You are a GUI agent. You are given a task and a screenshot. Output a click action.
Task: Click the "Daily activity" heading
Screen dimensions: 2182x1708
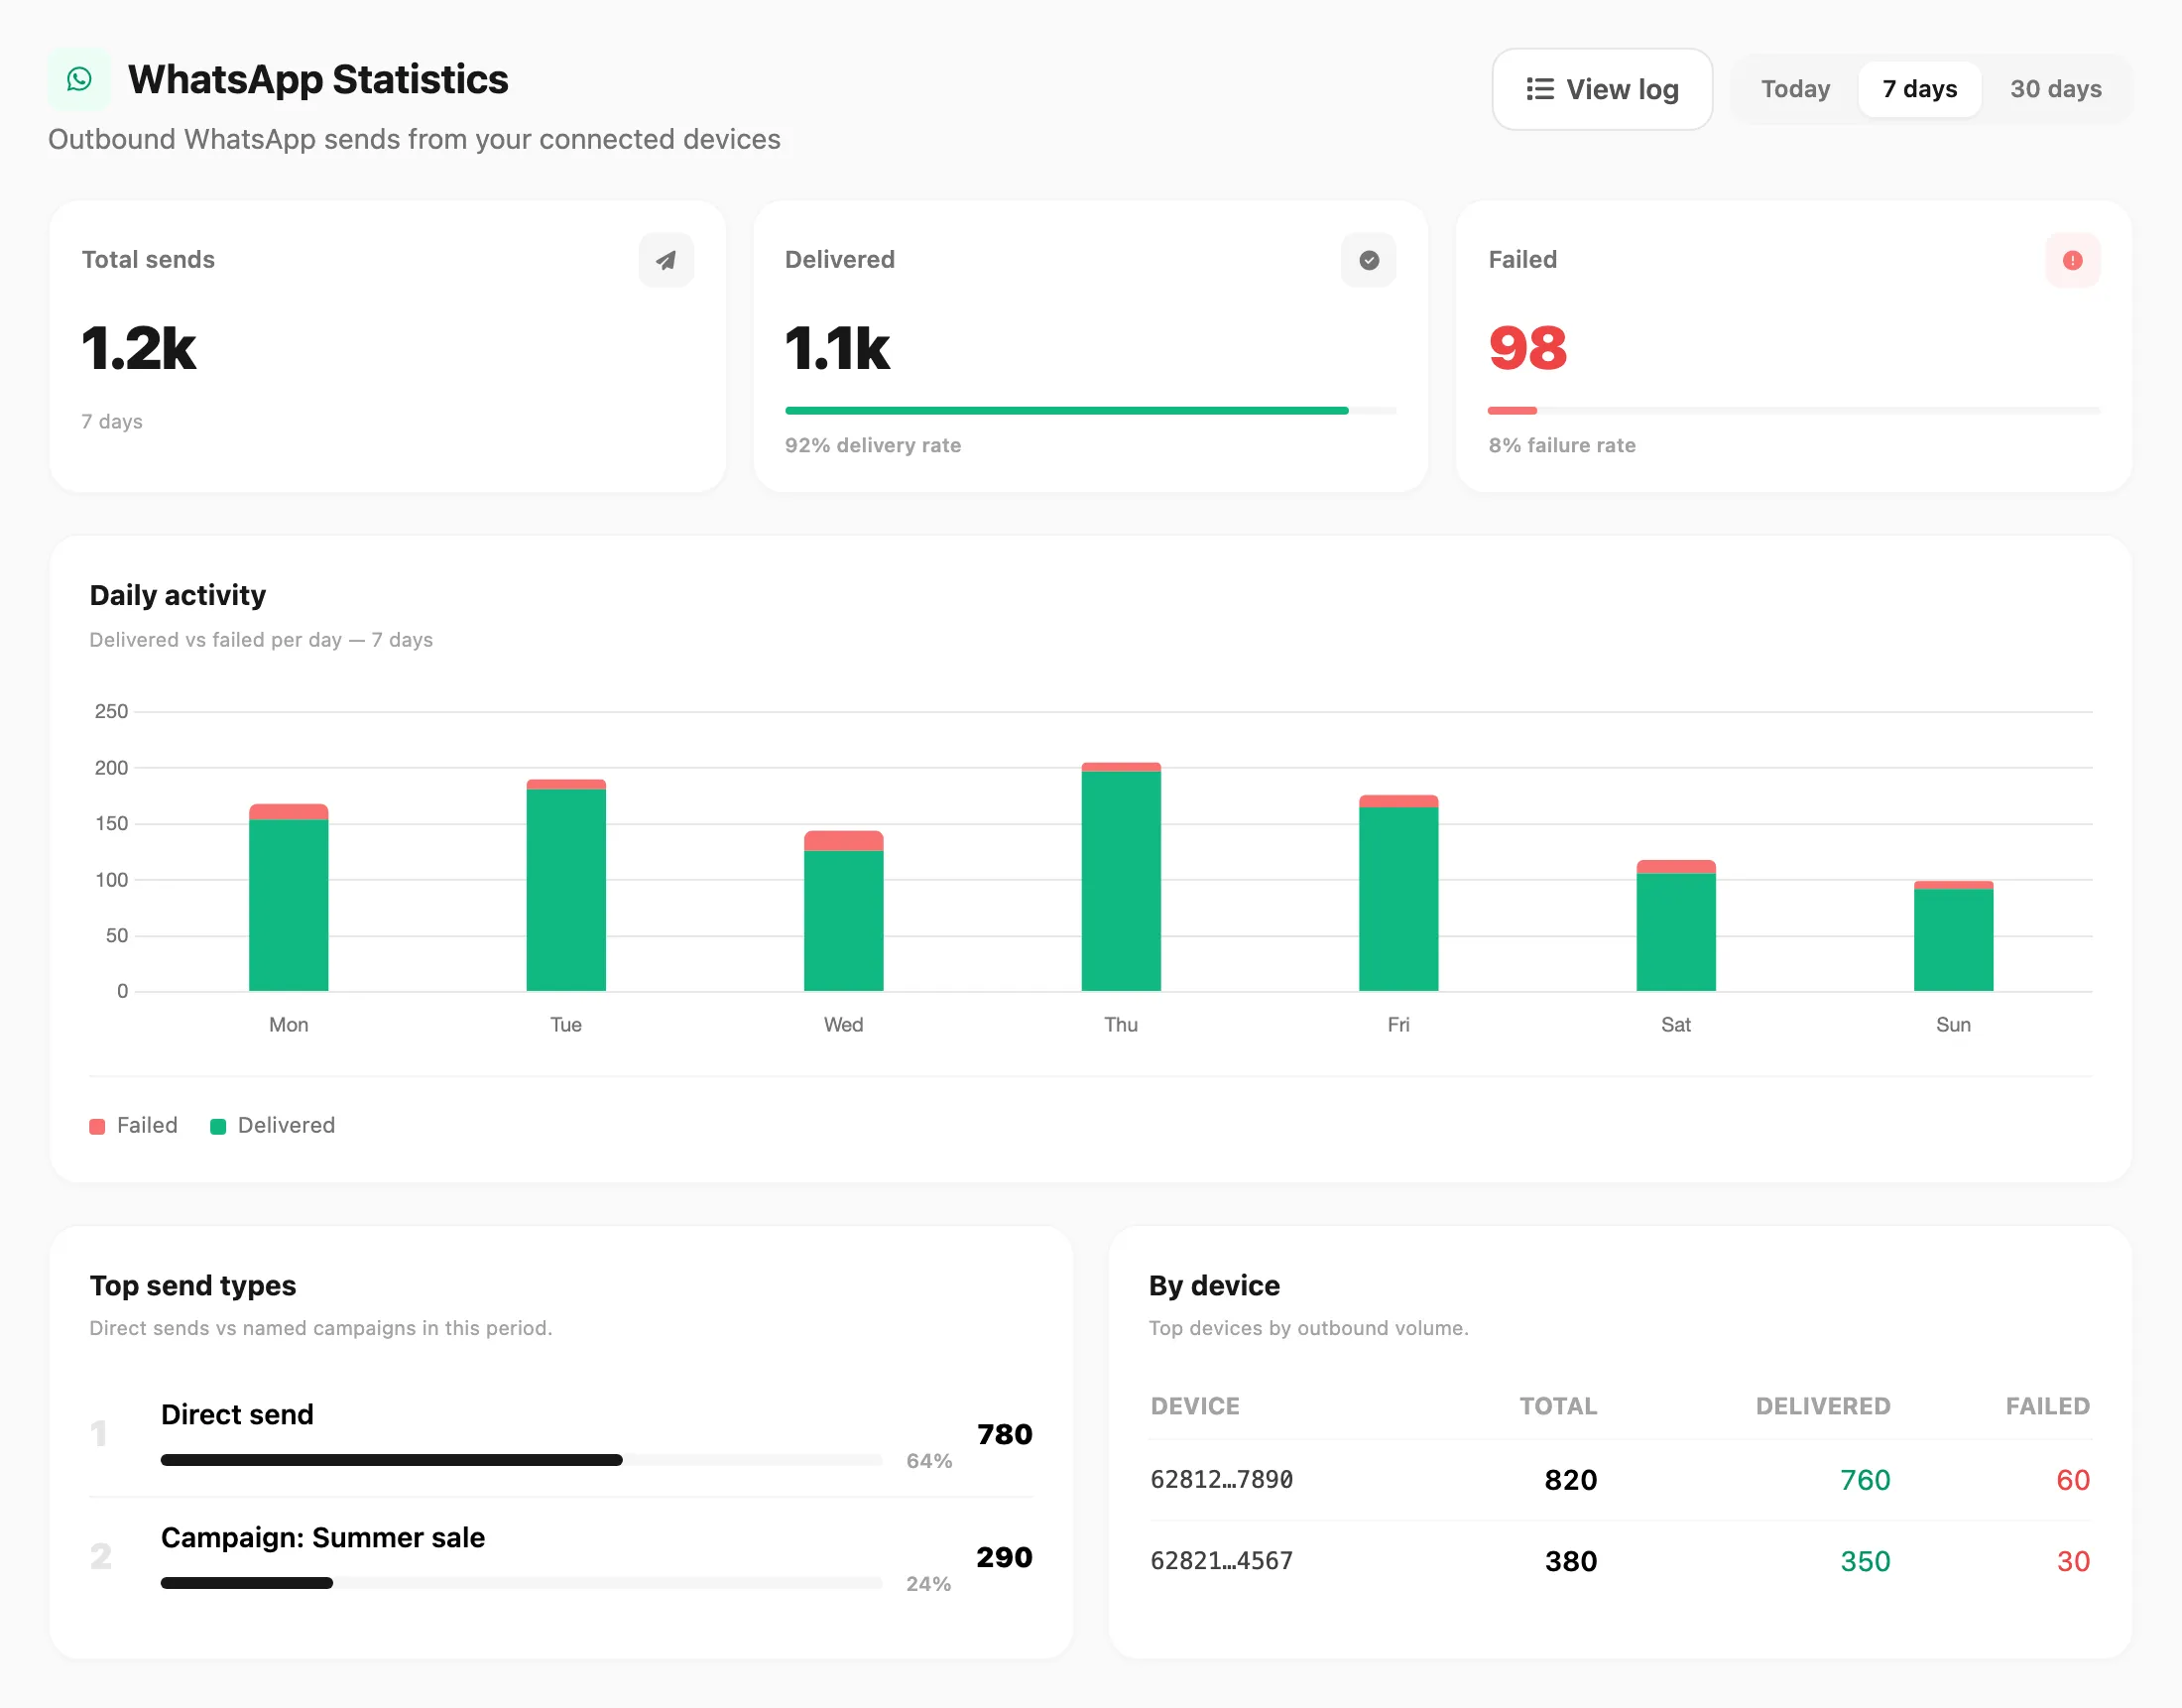click(178, 595)
